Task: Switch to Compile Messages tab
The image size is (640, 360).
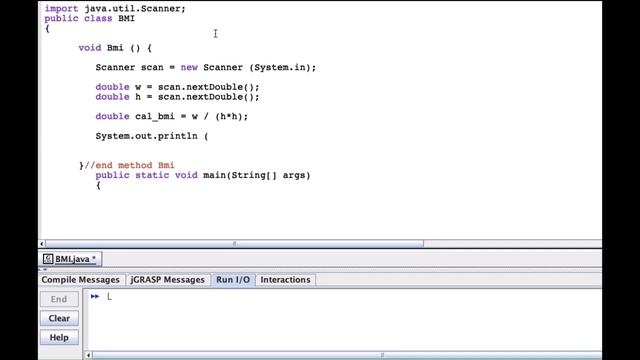Action: (x=80, y=280)
